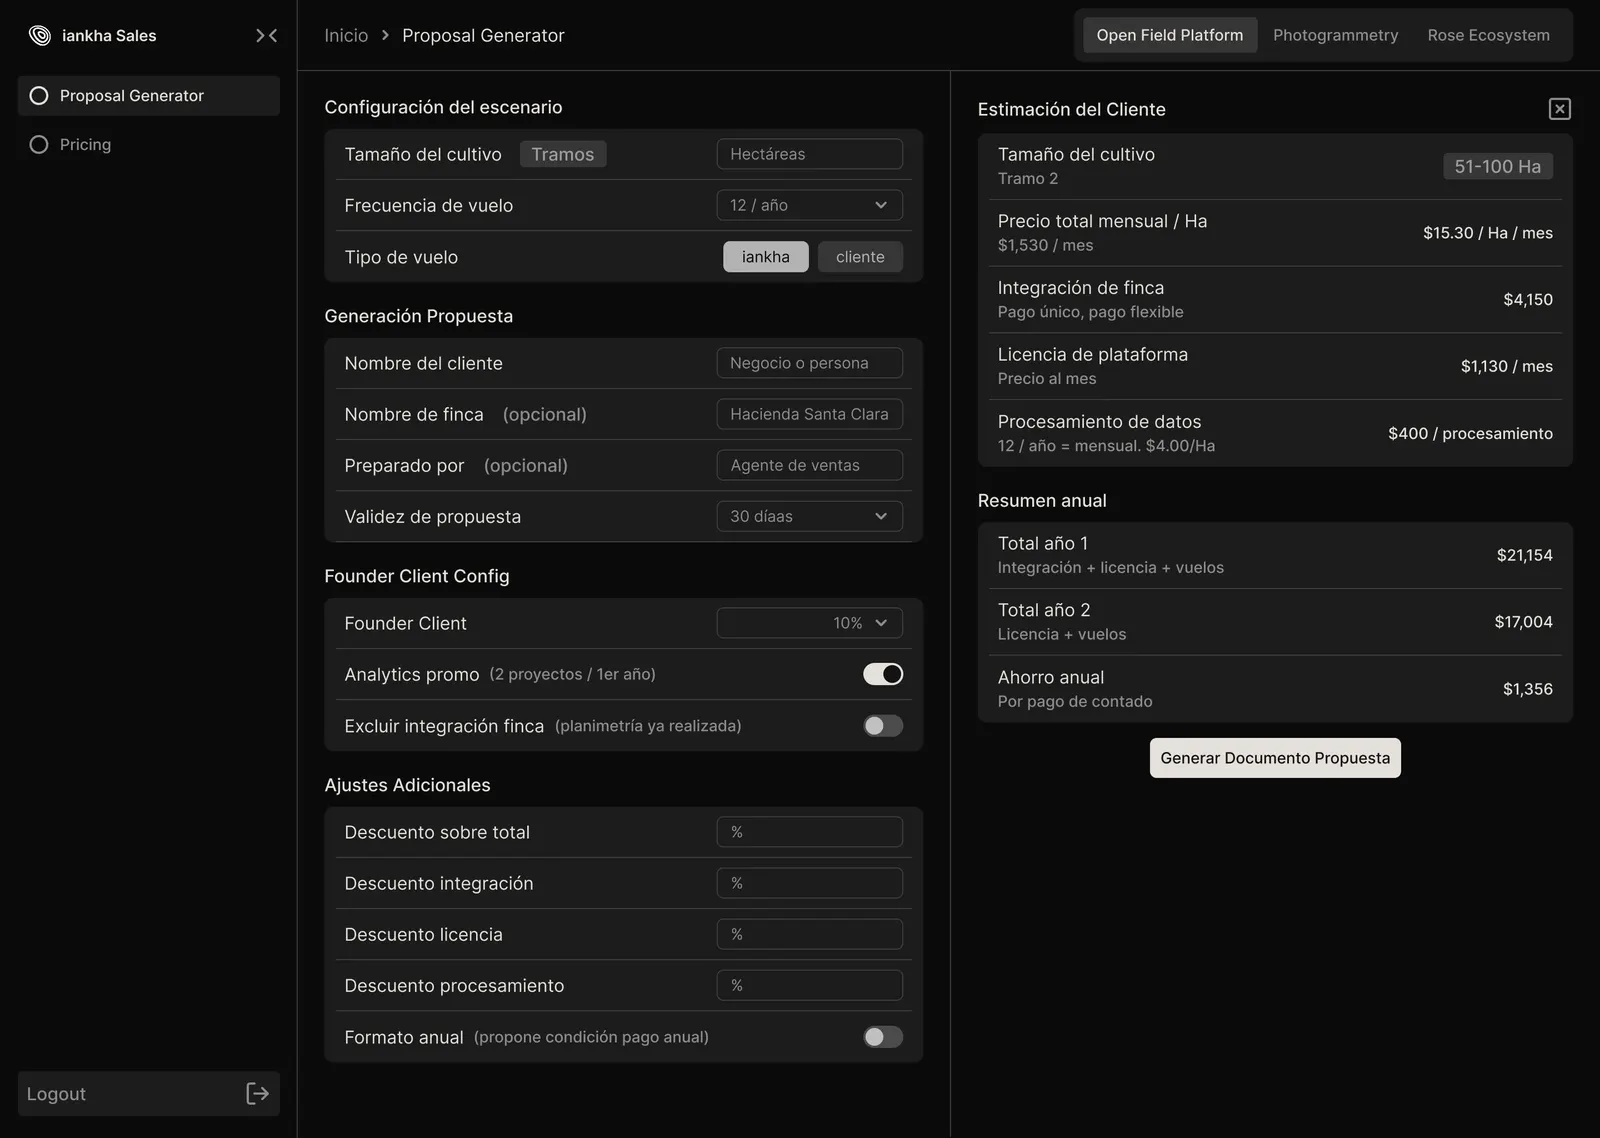The height and width of the screenshot is (1138, 1600).
Task: Toggle the Tramos mode for crop size
Action: pos(563,154)
